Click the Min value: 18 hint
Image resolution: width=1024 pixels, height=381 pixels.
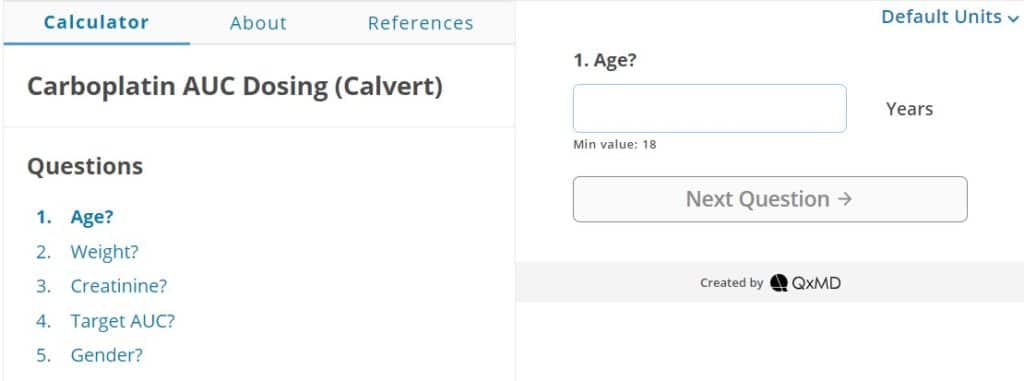coord(615,144)
